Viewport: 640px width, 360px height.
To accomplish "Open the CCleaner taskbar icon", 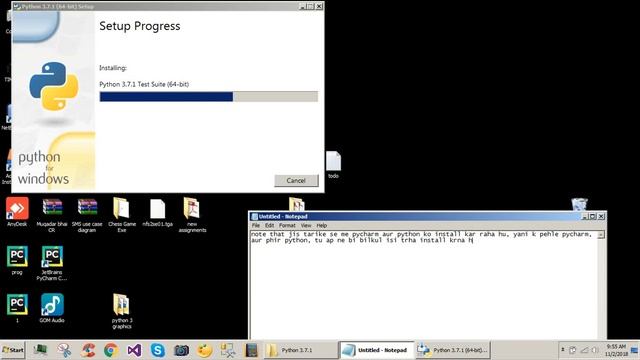I will (x=87, y=350).
